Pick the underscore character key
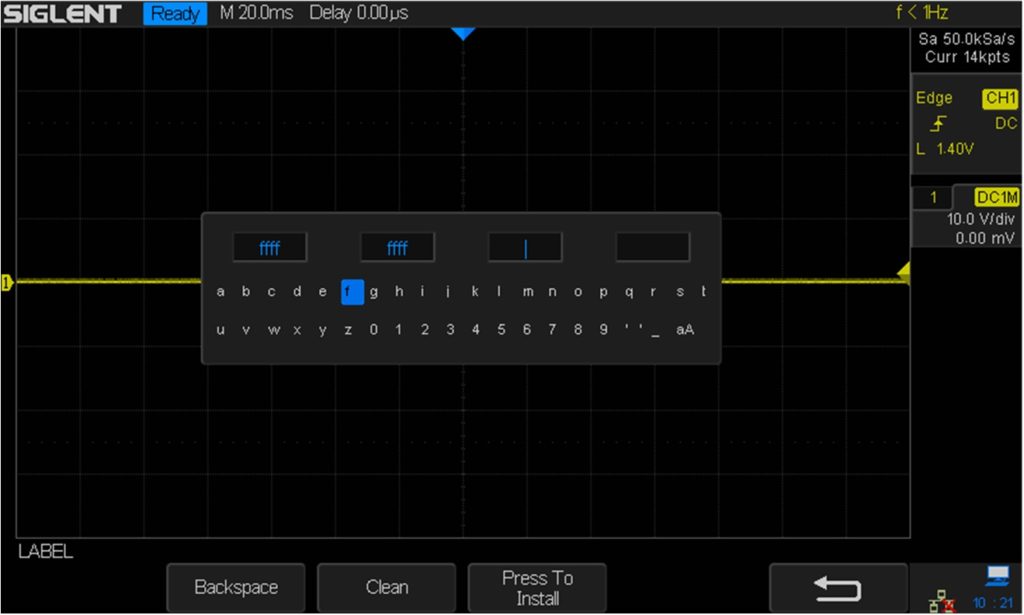Image resolution: width=1024 pixels, height=615 pixels. point(655,330)
